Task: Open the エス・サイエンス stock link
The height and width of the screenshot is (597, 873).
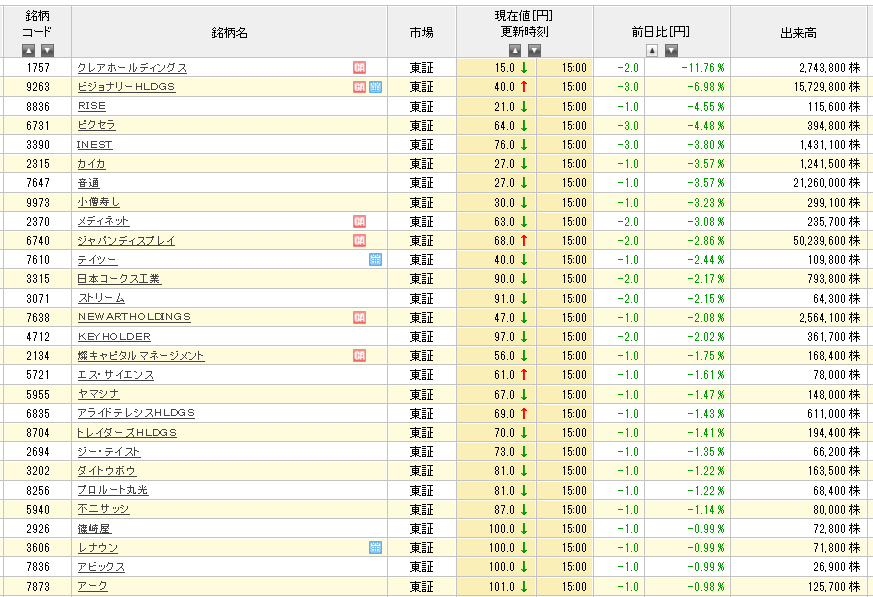Action: 115,375
